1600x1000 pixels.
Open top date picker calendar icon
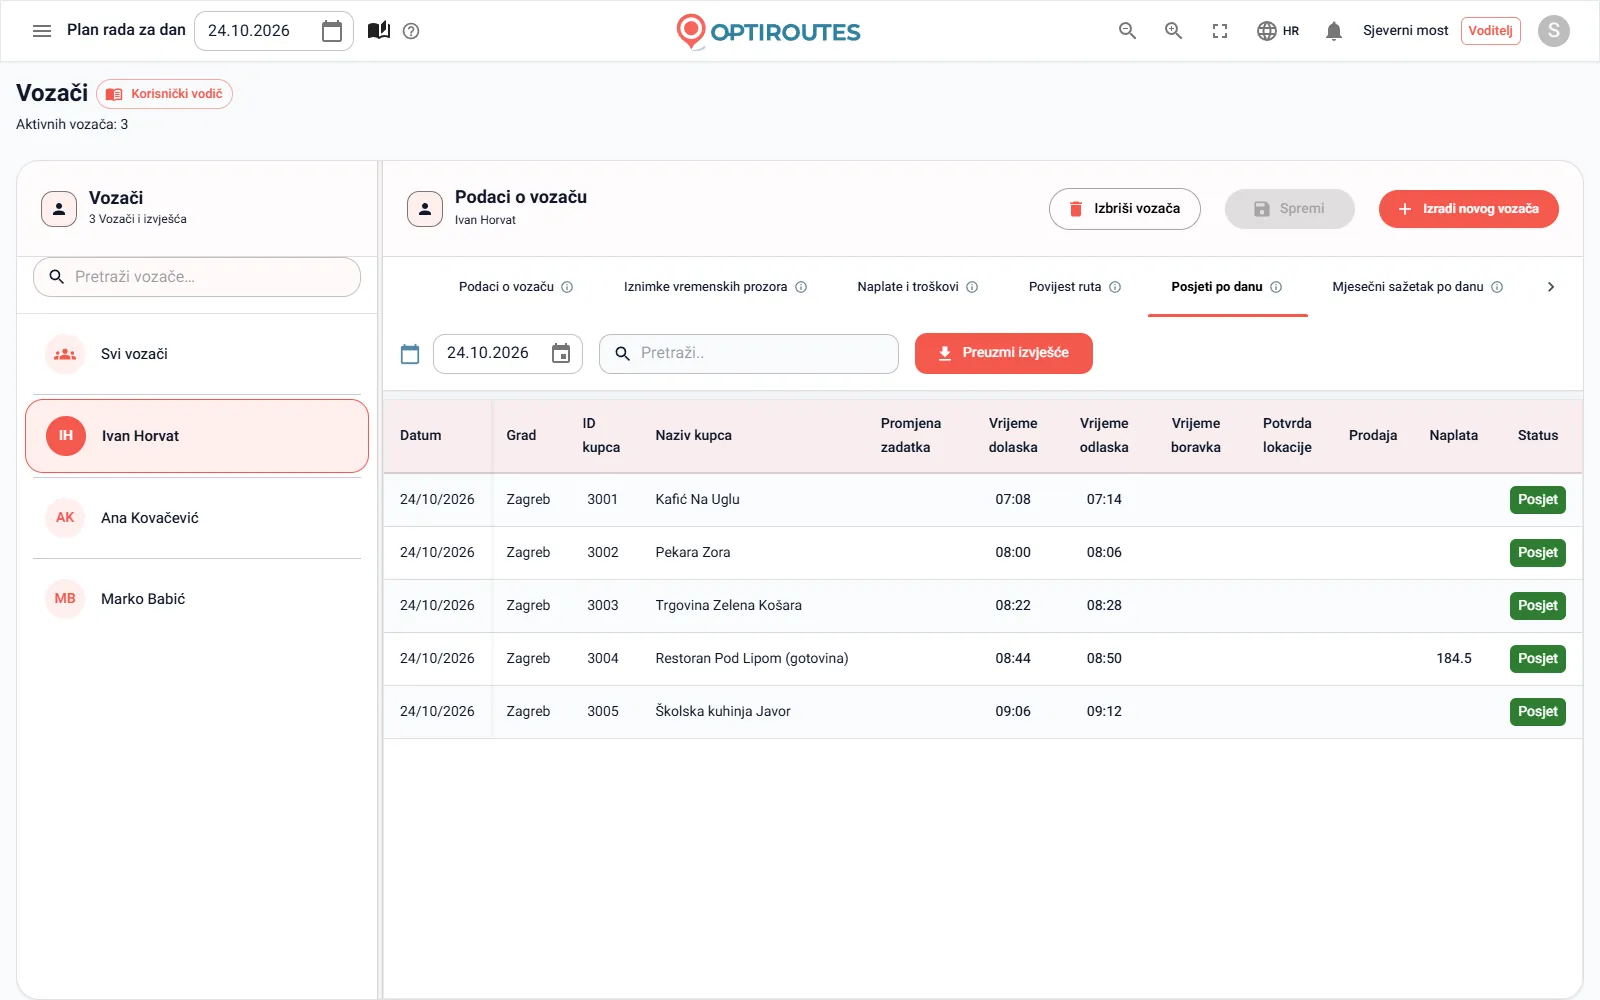pos(332,31)
